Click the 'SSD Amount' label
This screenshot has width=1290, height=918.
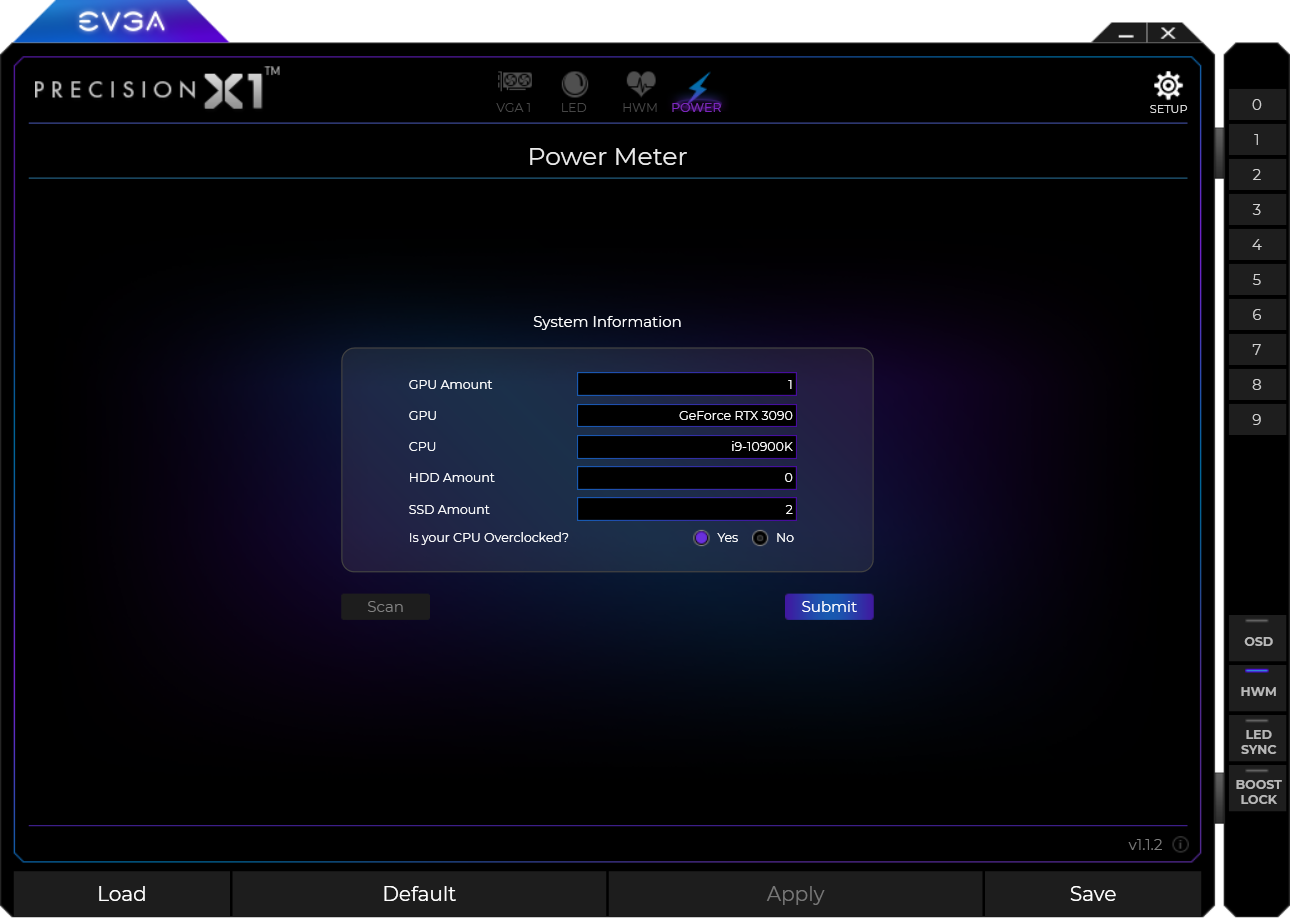tap(449, 510)
